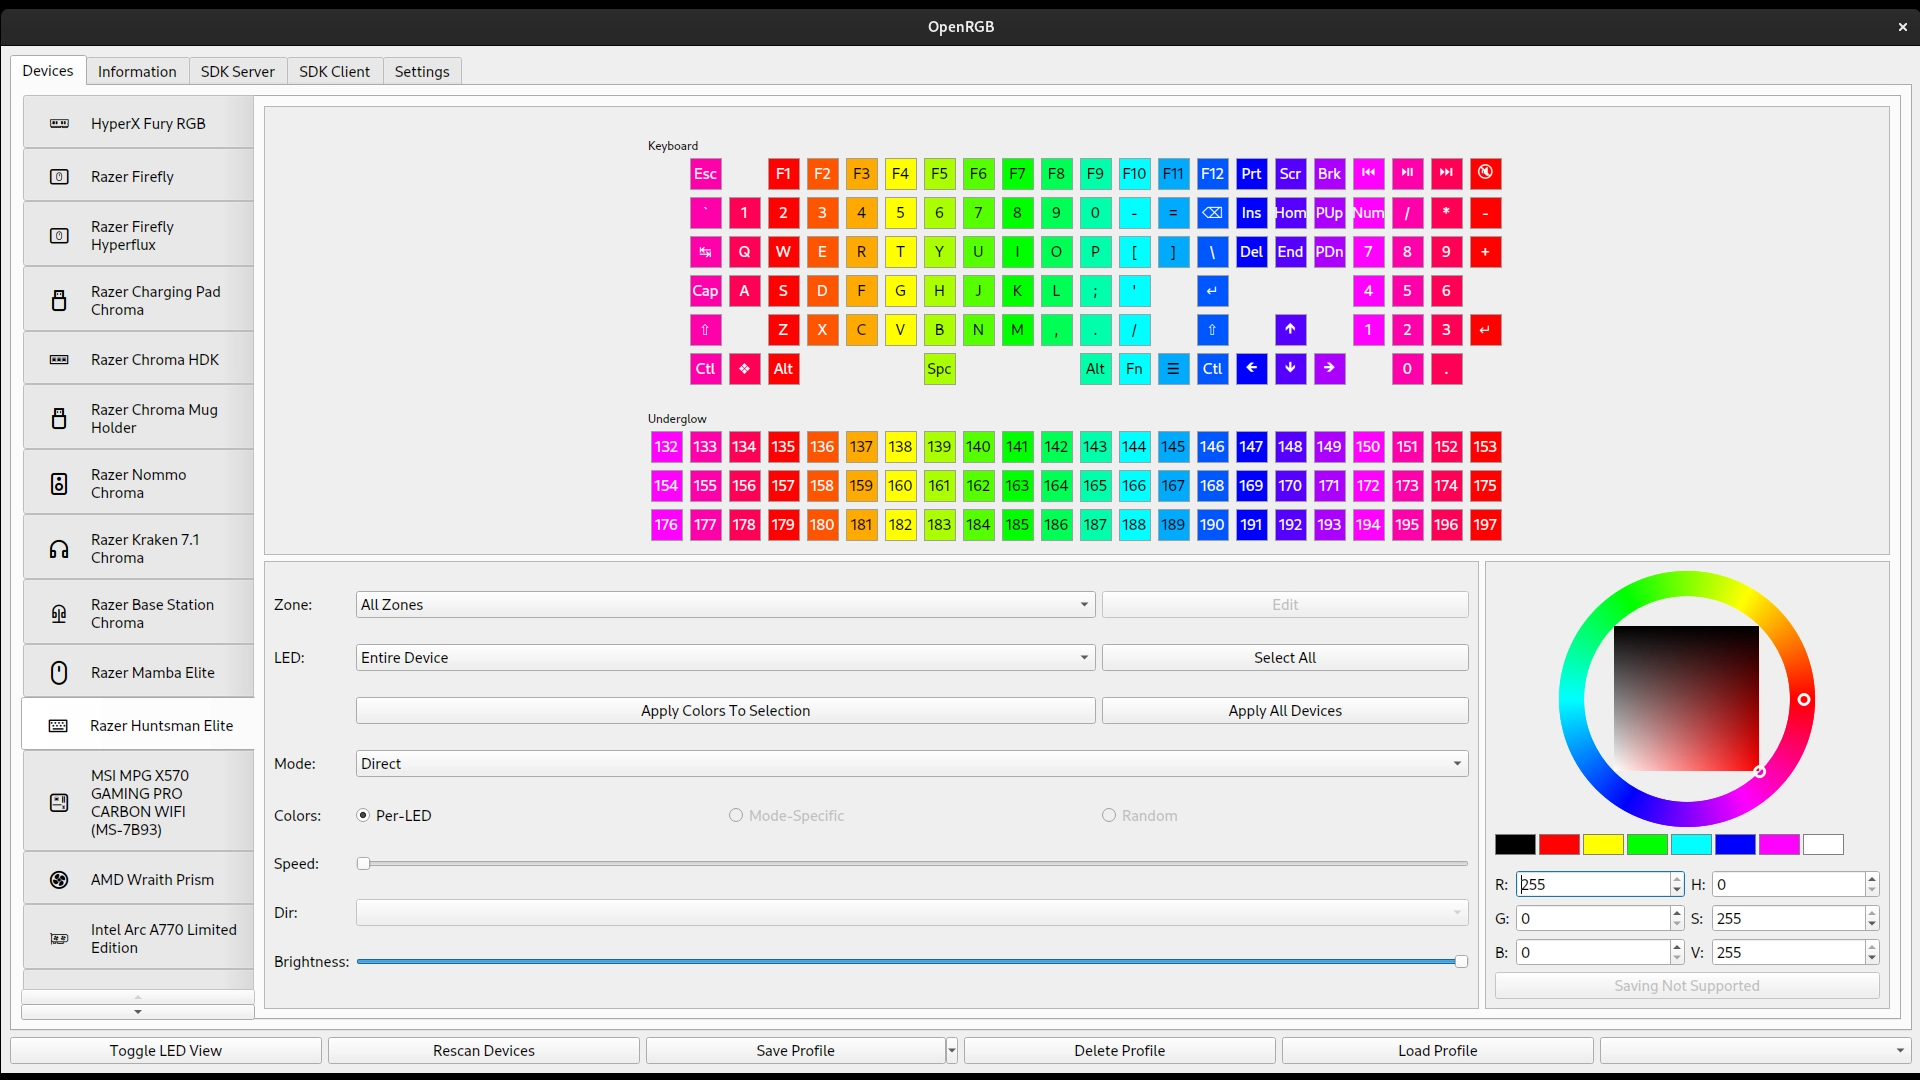Open the LED dropdown showing Entire Device

tap(724, 657)
